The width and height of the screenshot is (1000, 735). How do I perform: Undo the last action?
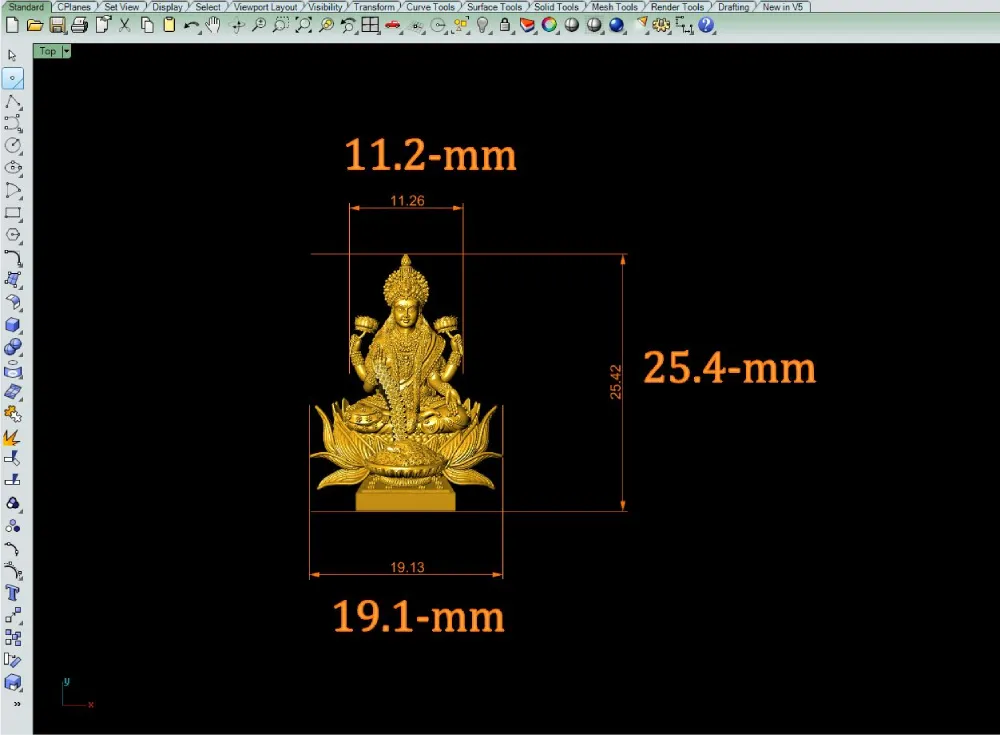point(191,26)
